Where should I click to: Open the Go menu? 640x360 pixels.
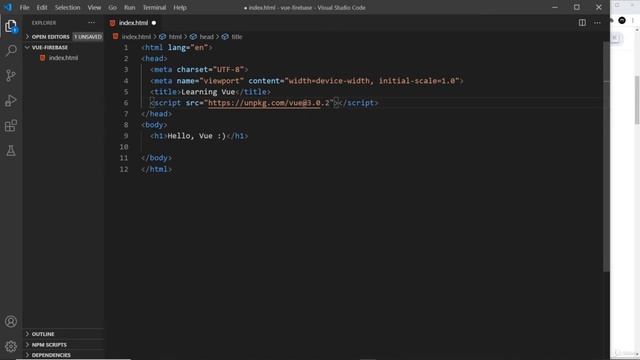(112, 7)
